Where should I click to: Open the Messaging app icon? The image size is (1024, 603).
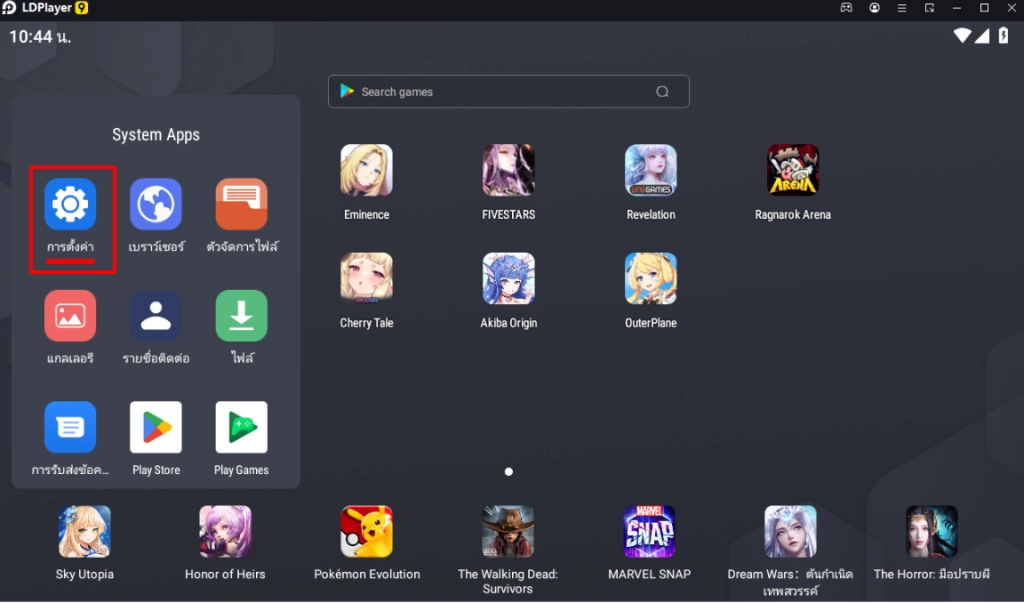click(x=70, y=427)
